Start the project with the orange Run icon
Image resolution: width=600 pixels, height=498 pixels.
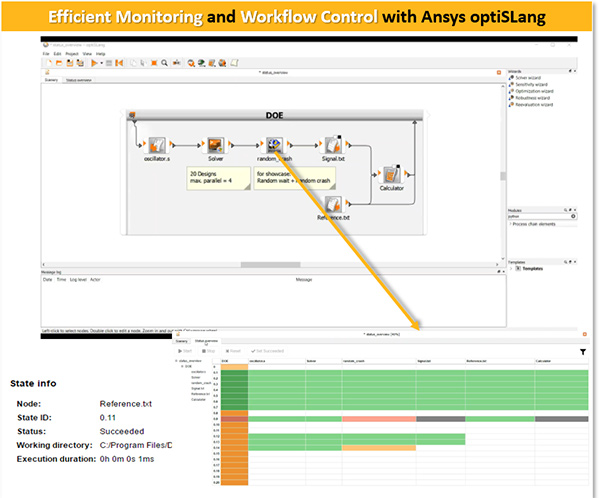[x=94, y=63]
